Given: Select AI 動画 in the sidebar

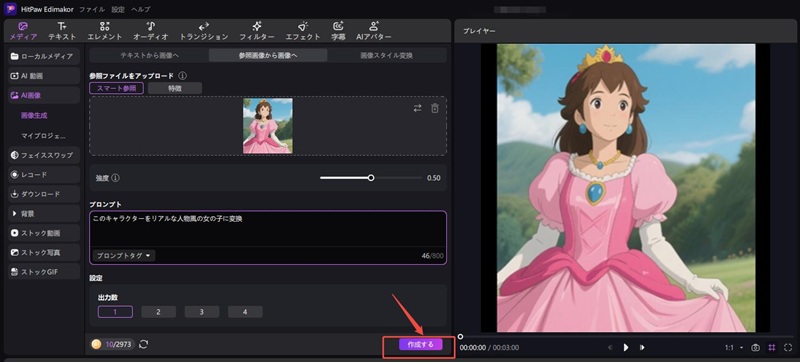Looking at the screenshot, I should (44, 76).
